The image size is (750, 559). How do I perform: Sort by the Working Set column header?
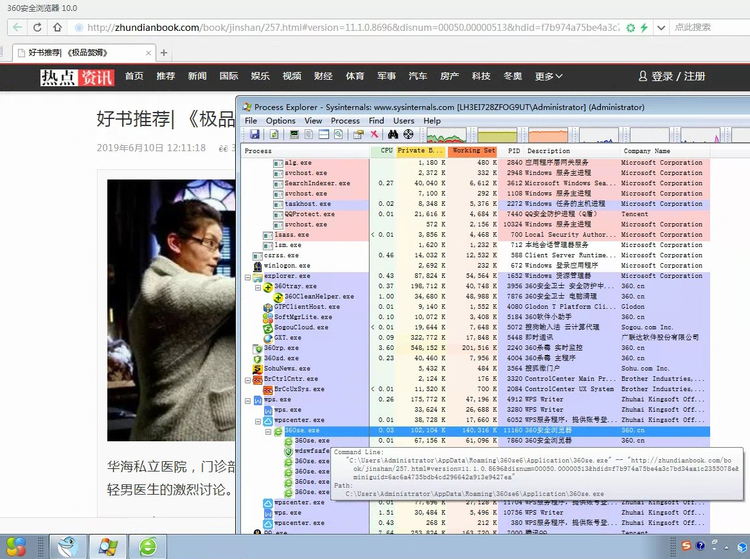[x=473, y=151]
